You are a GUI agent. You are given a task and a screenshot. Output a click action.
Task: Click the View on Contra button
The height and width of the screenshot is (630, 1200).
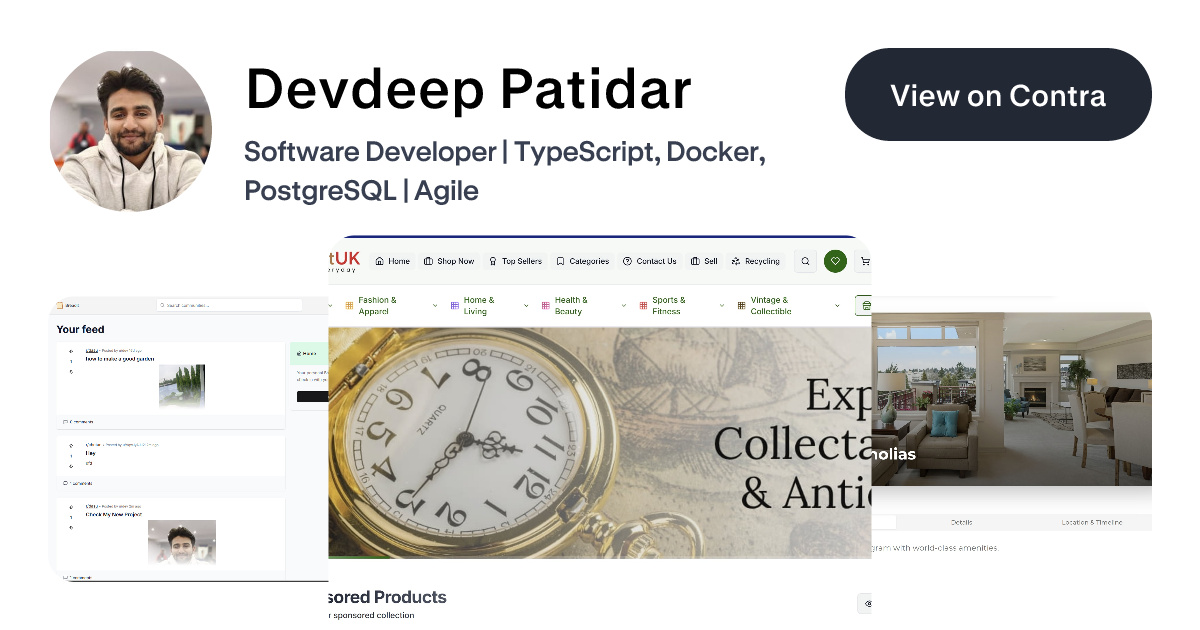coord(998,95)
